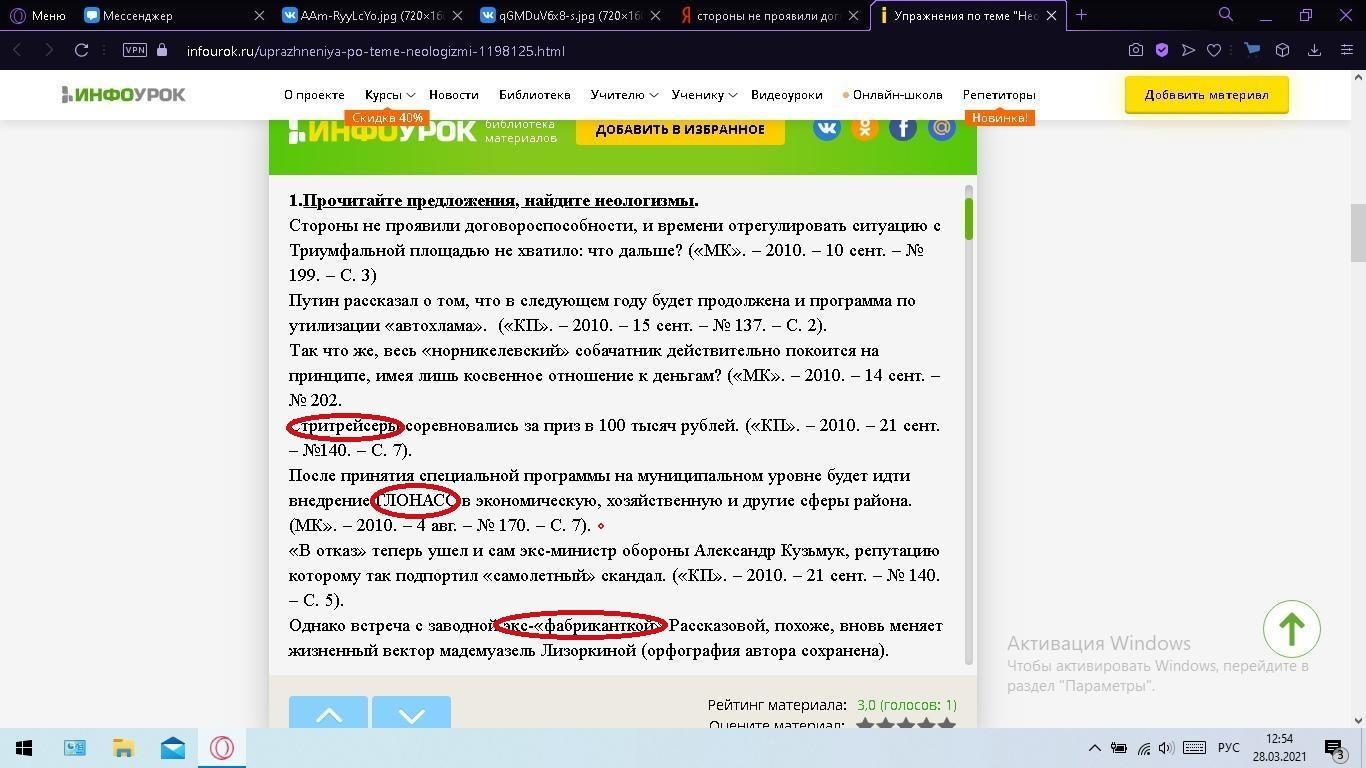This screenshot has width=1366, height=768.
Task: Open the Онлайн-школа link
Action: click(x=893, y=95)
